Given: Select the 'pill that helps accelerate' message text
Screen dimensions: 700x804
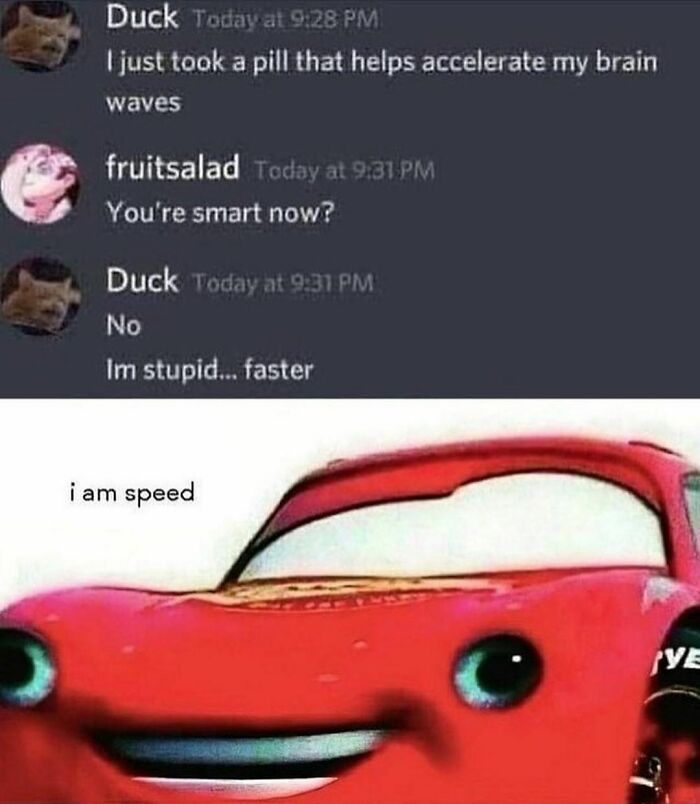Looking at the screenshot, I should click(382, 62).
